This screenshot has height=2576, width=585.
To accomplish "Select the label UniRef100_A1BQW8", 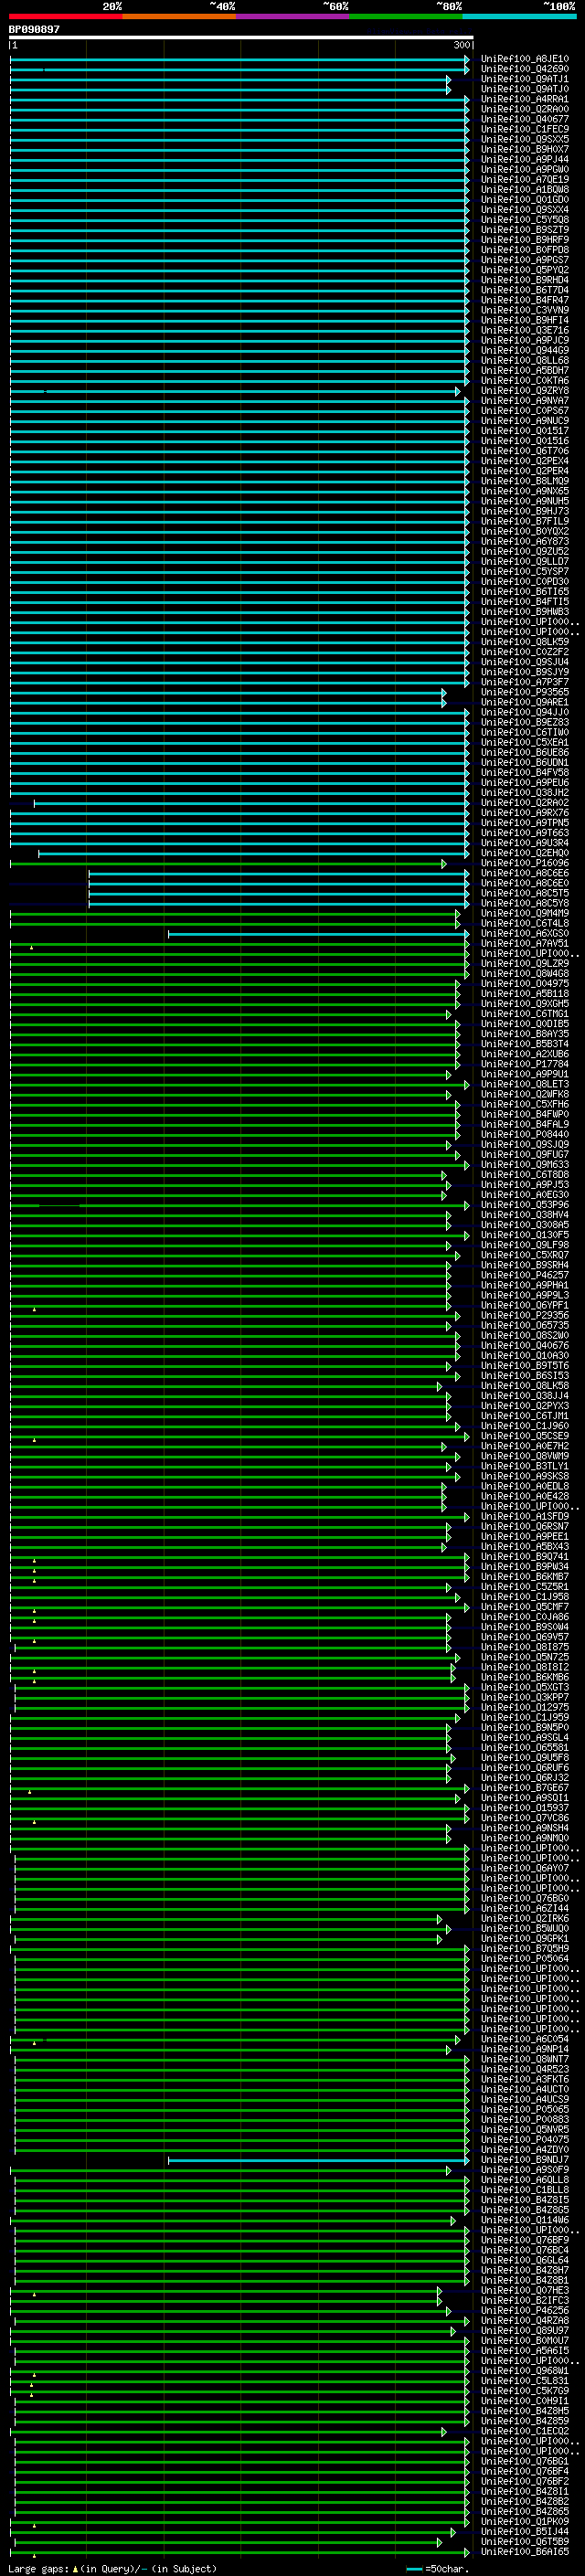I will [x=525, y=189].
